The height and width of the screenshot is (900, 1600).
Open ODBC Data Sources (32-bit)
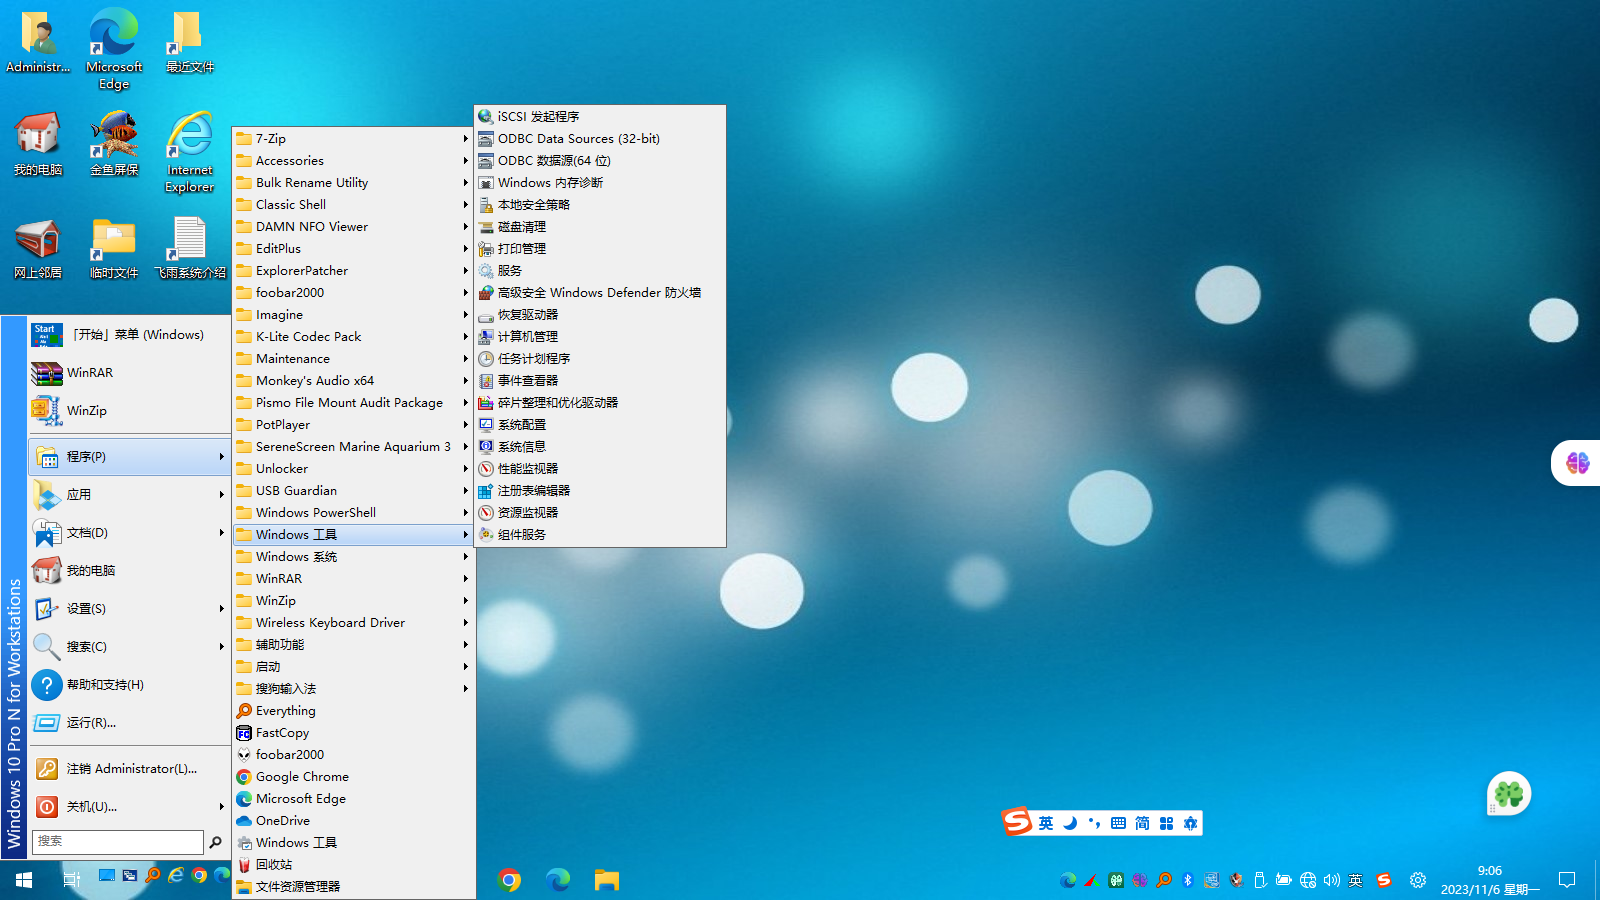[x=600, y=139]
